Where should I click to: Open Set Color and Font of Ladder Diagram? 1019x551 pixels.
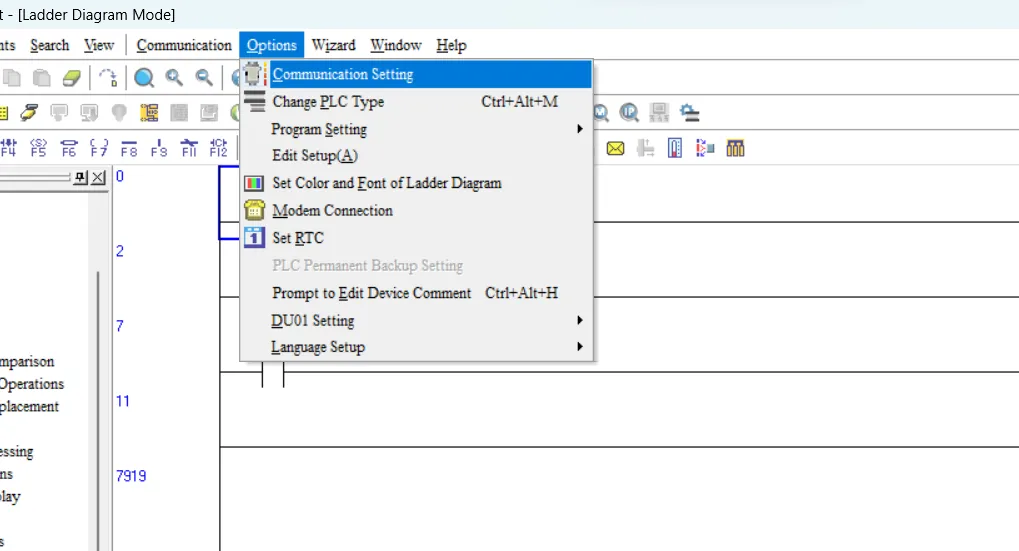416,183
